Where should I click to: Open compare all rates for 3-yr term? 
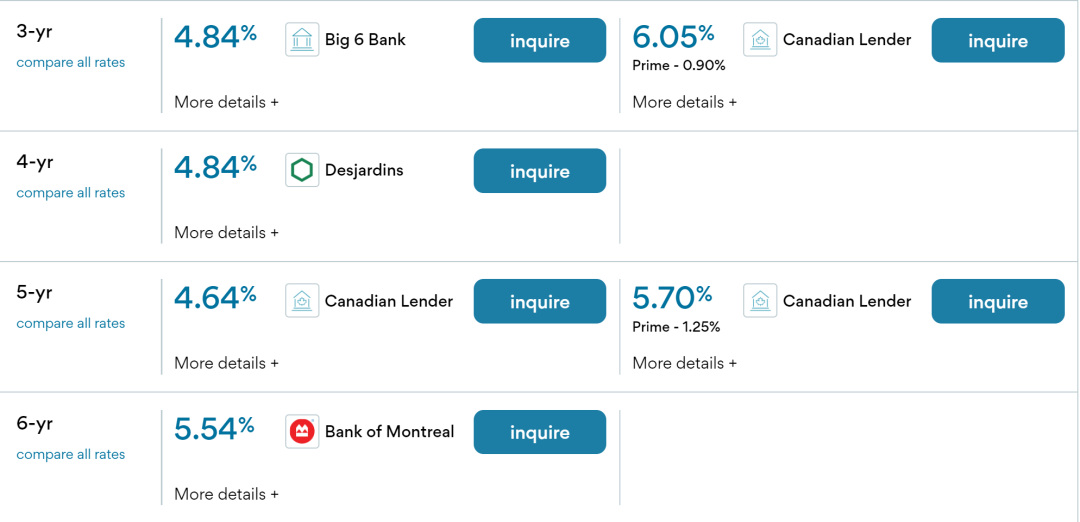tap(71, 63)
